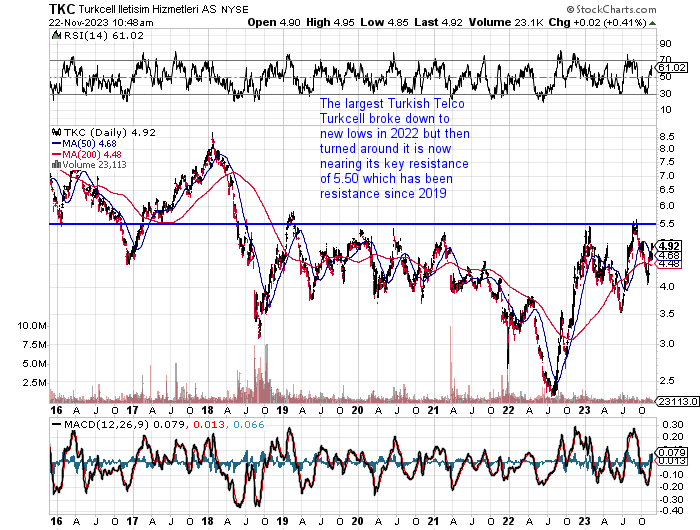The image size is (700, 530).
Task: Click the blue 0.066 histogram value in MACD legend
Action: coord(249,425)
